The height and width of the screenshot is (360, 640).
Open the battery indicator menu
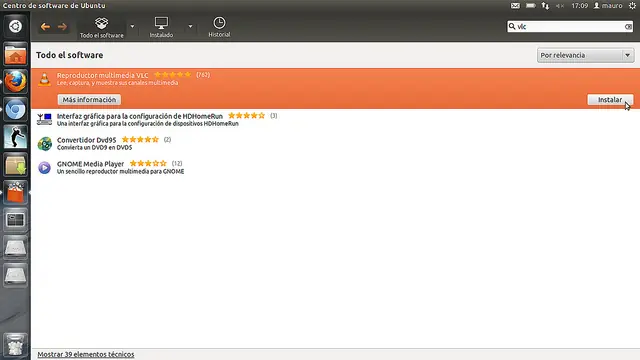click(x=531, y=6)
